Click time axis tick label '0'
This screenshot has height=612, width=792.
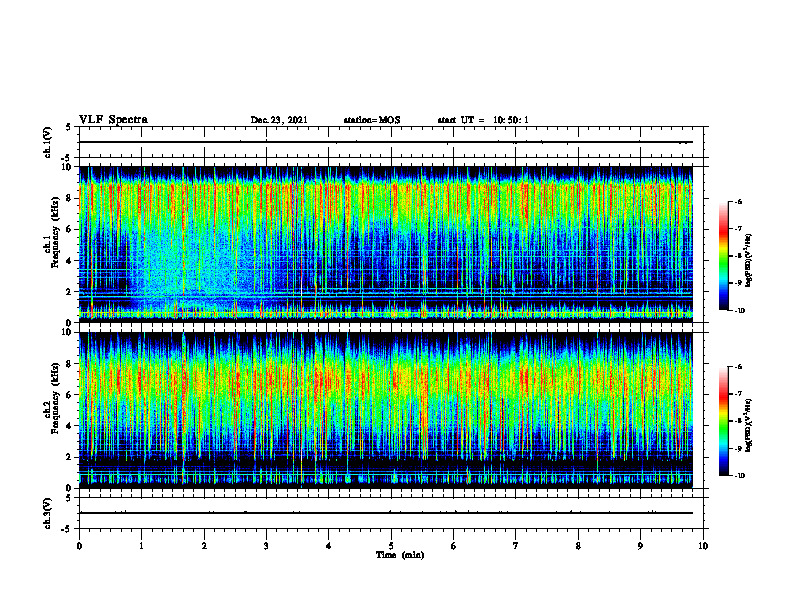[x=79, y=546]
